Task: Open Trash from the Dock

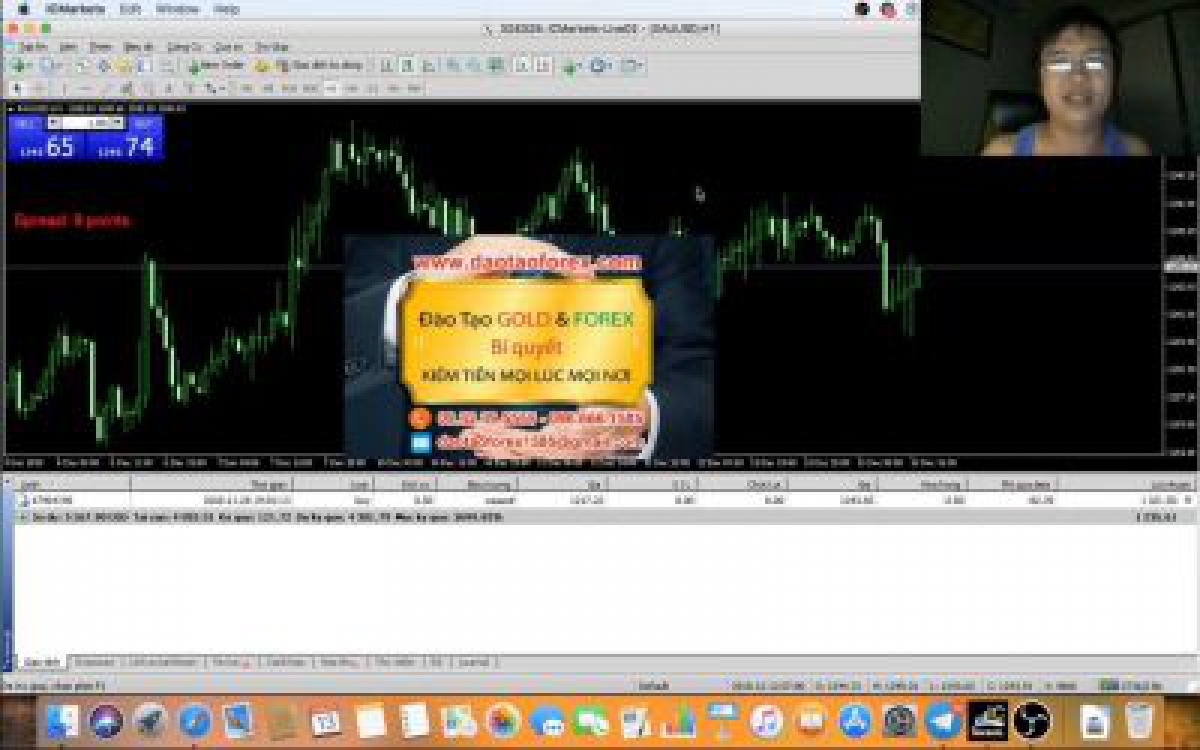Action: pos(1139,720)
